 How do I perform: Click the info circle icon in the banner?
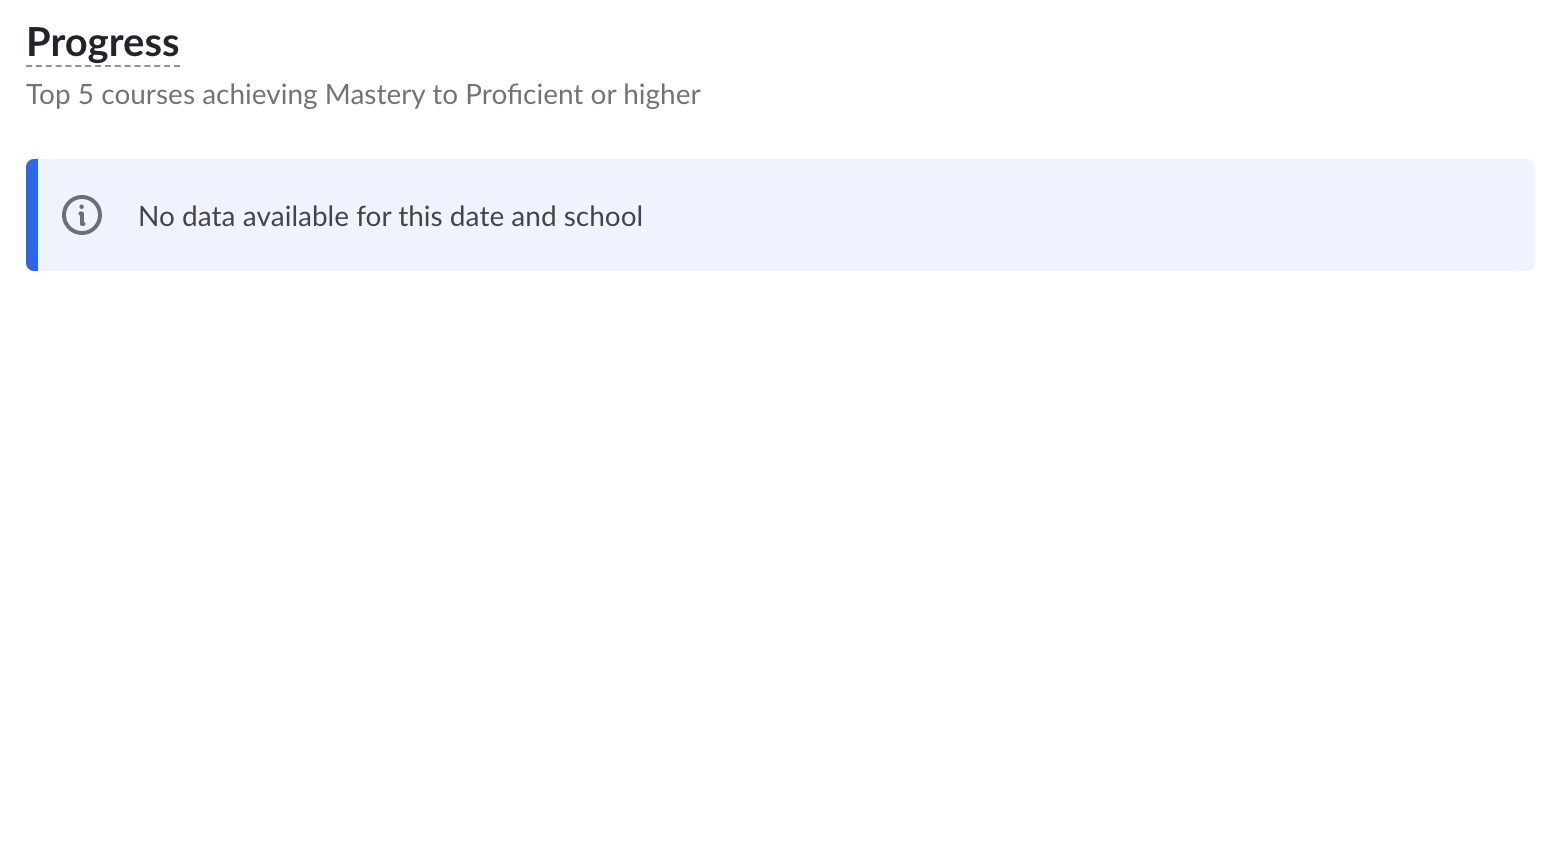[x=82, y=215]
